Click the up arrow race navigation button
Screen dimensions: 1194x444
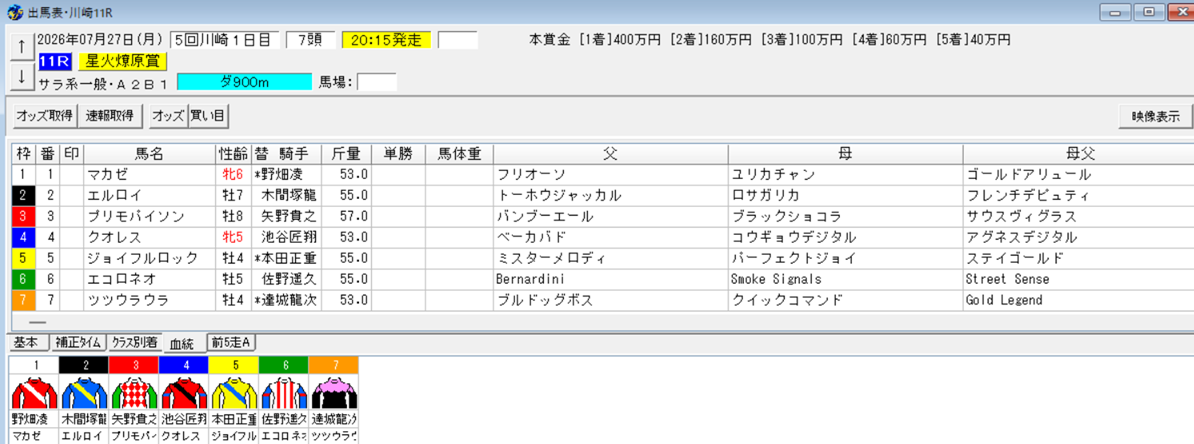coord(21,47)
